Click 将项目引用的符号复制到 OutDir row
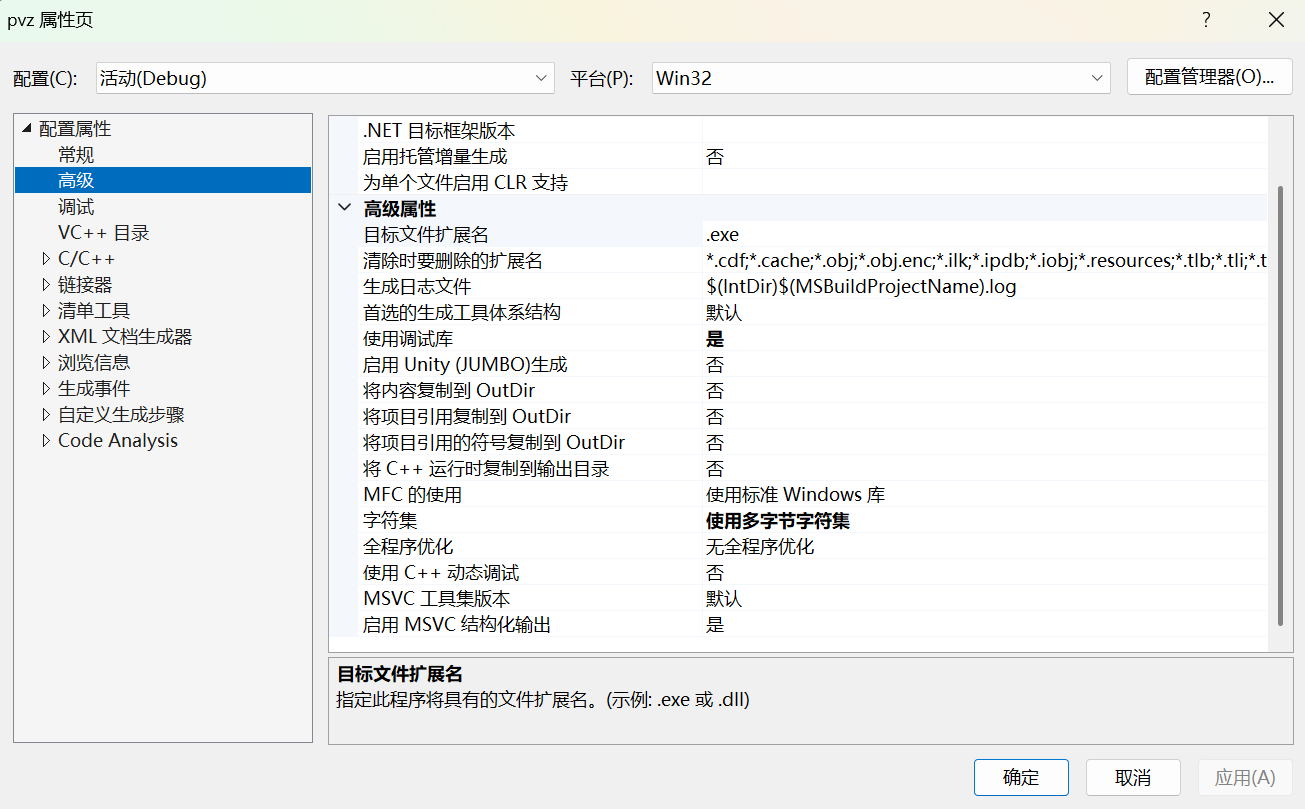The height and width of the screenshot is (809, 1305). [812, 443]
